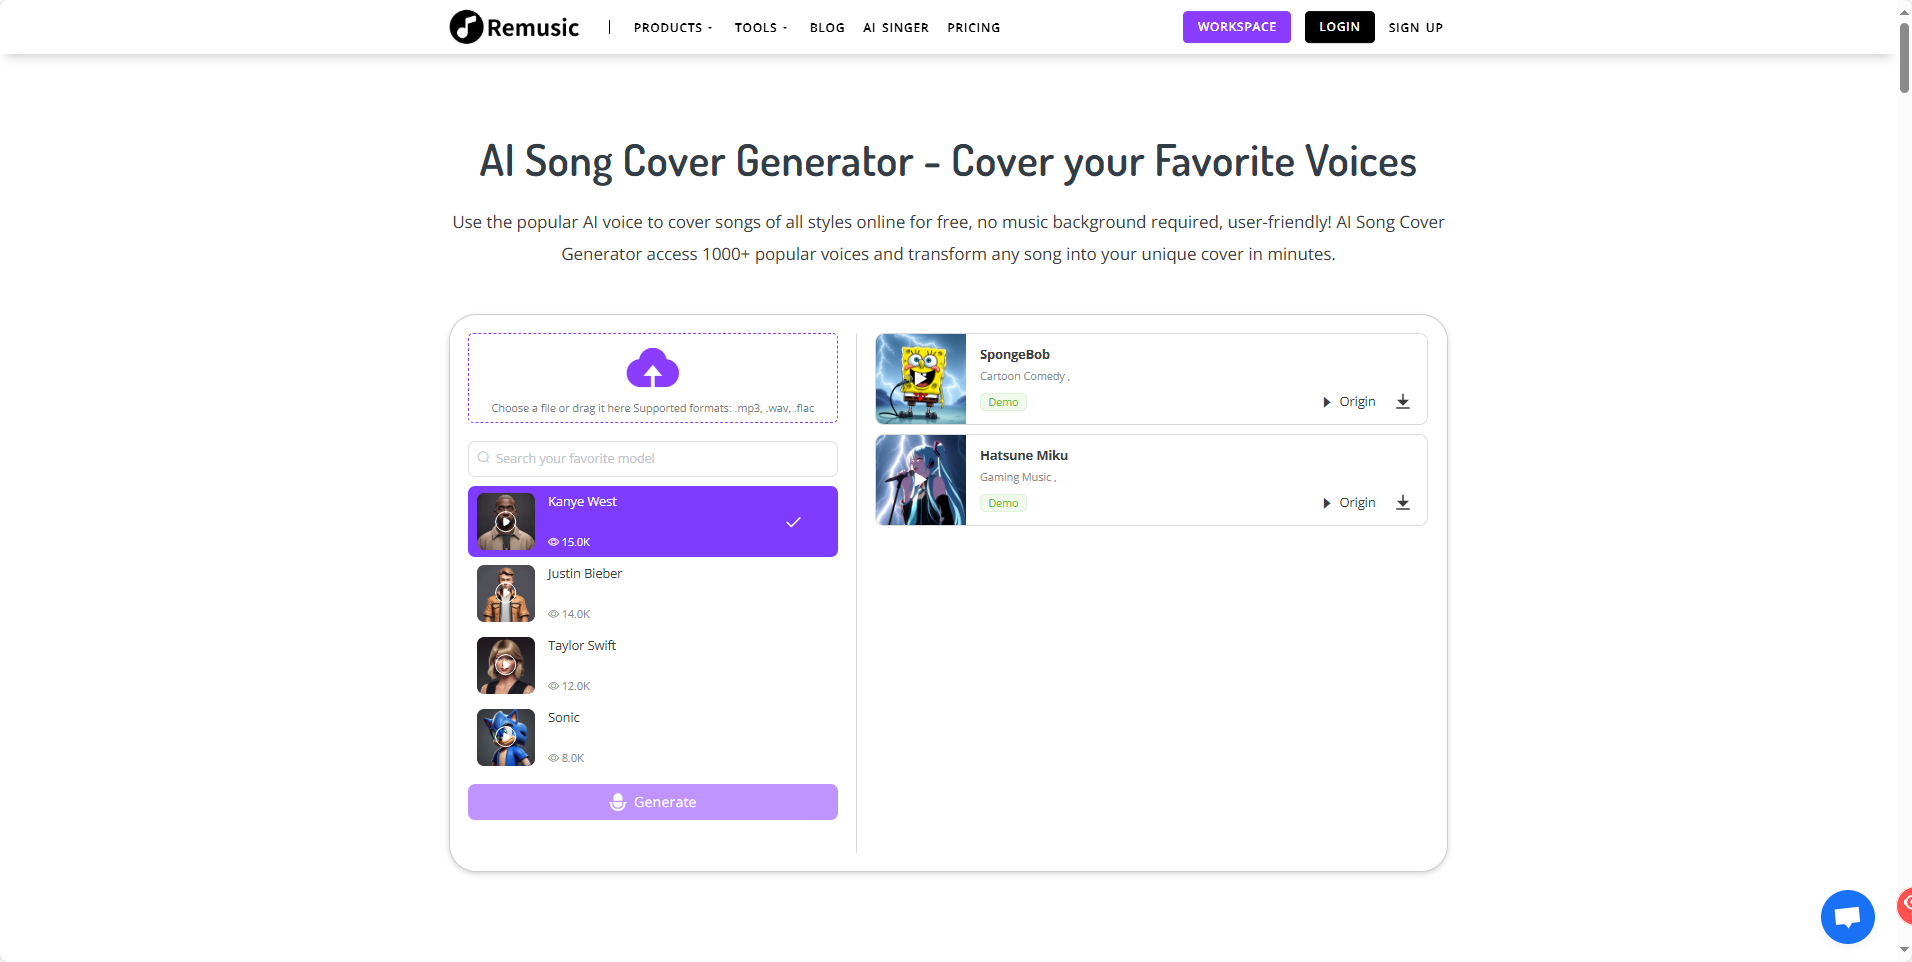
Task: Click the search your favorite model field
Action: click(x=652, y=458)
